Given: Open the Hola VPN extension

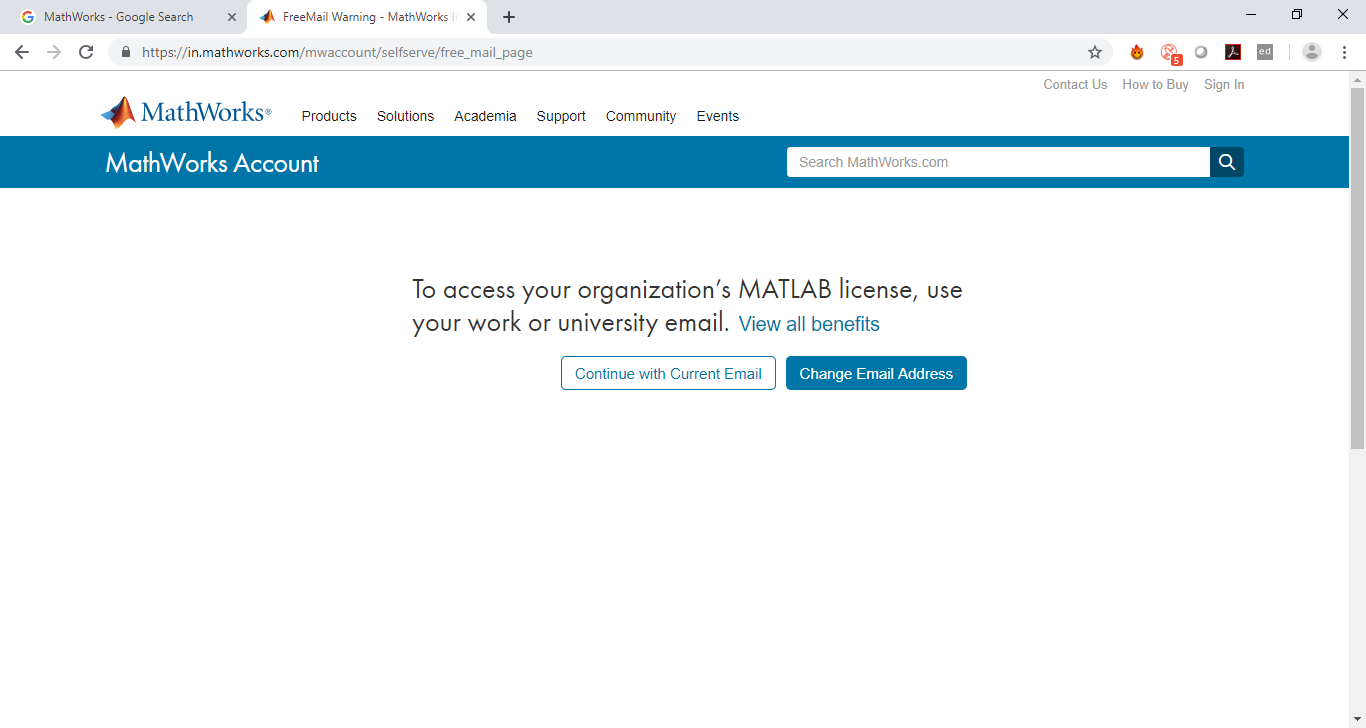Looking at the screenshot, I should tap(1137, 51).
